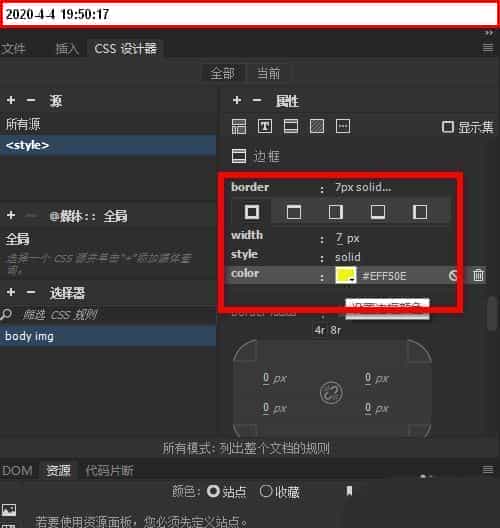Select the Border category icon
The image size is (500, 528).
pyautogui.click(x=291, y=127)
